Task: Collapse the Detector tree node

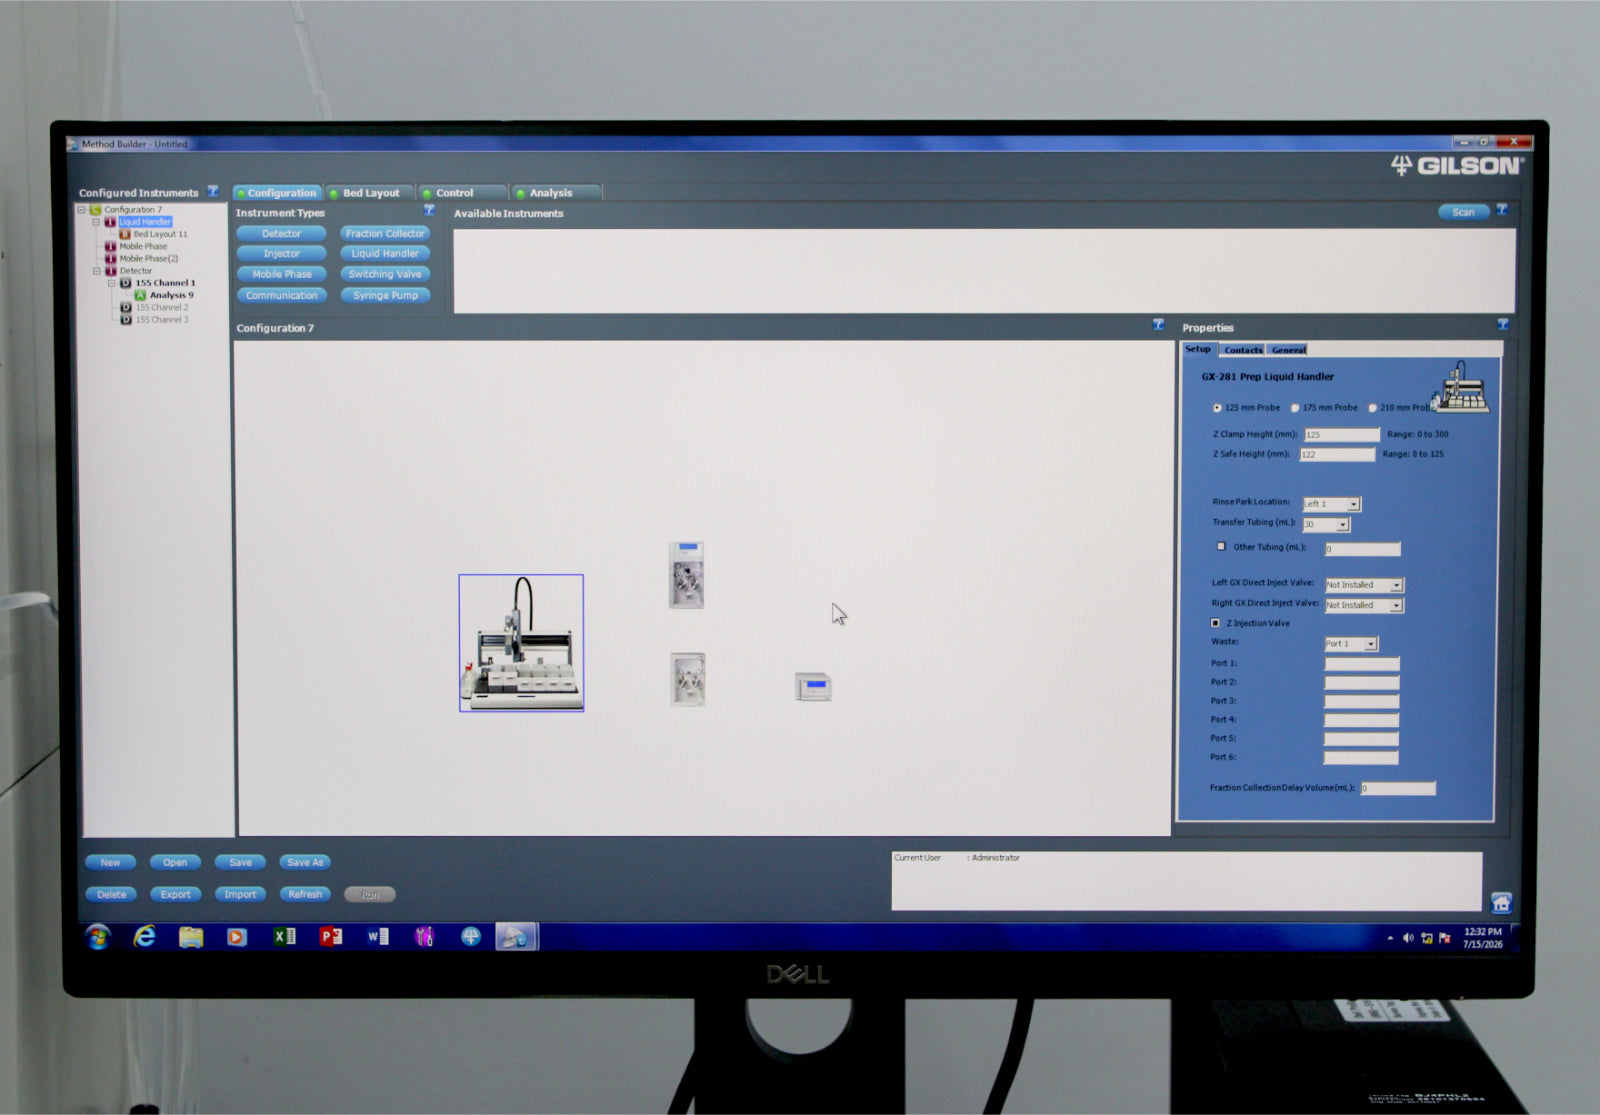Action: click(x=97, y=271)
